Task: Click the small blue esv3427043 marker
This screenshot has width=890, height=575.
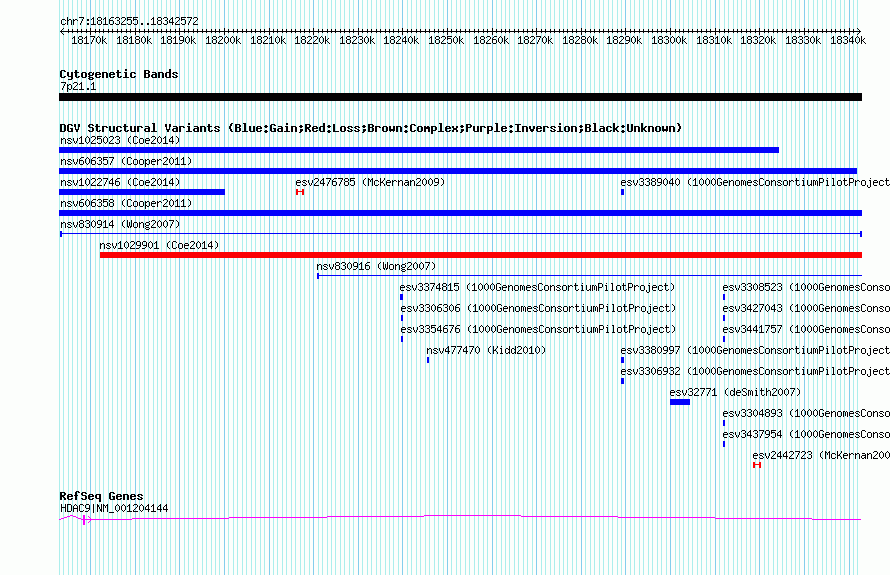Action: (724, 318)
